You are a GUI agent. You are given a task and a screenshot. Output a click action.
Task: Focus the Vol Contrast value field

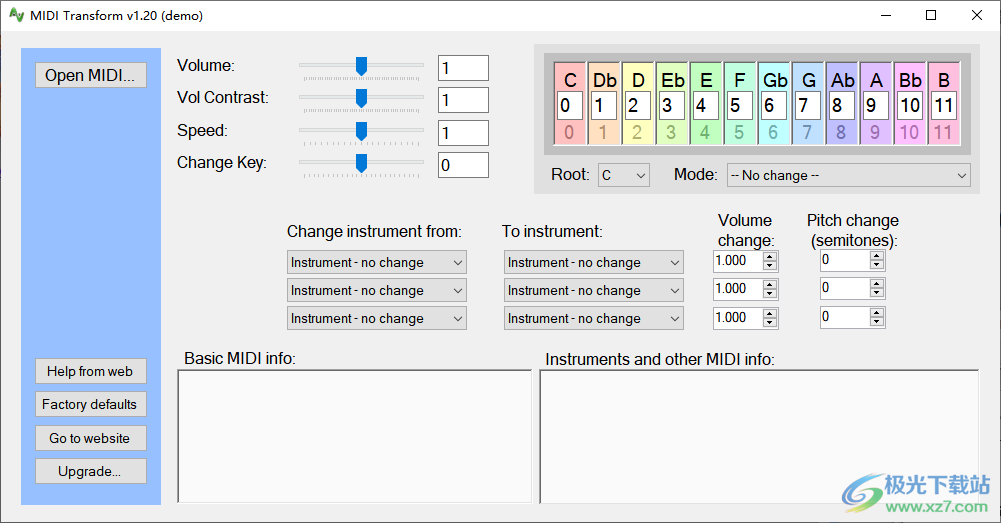(x=463, y=100)
